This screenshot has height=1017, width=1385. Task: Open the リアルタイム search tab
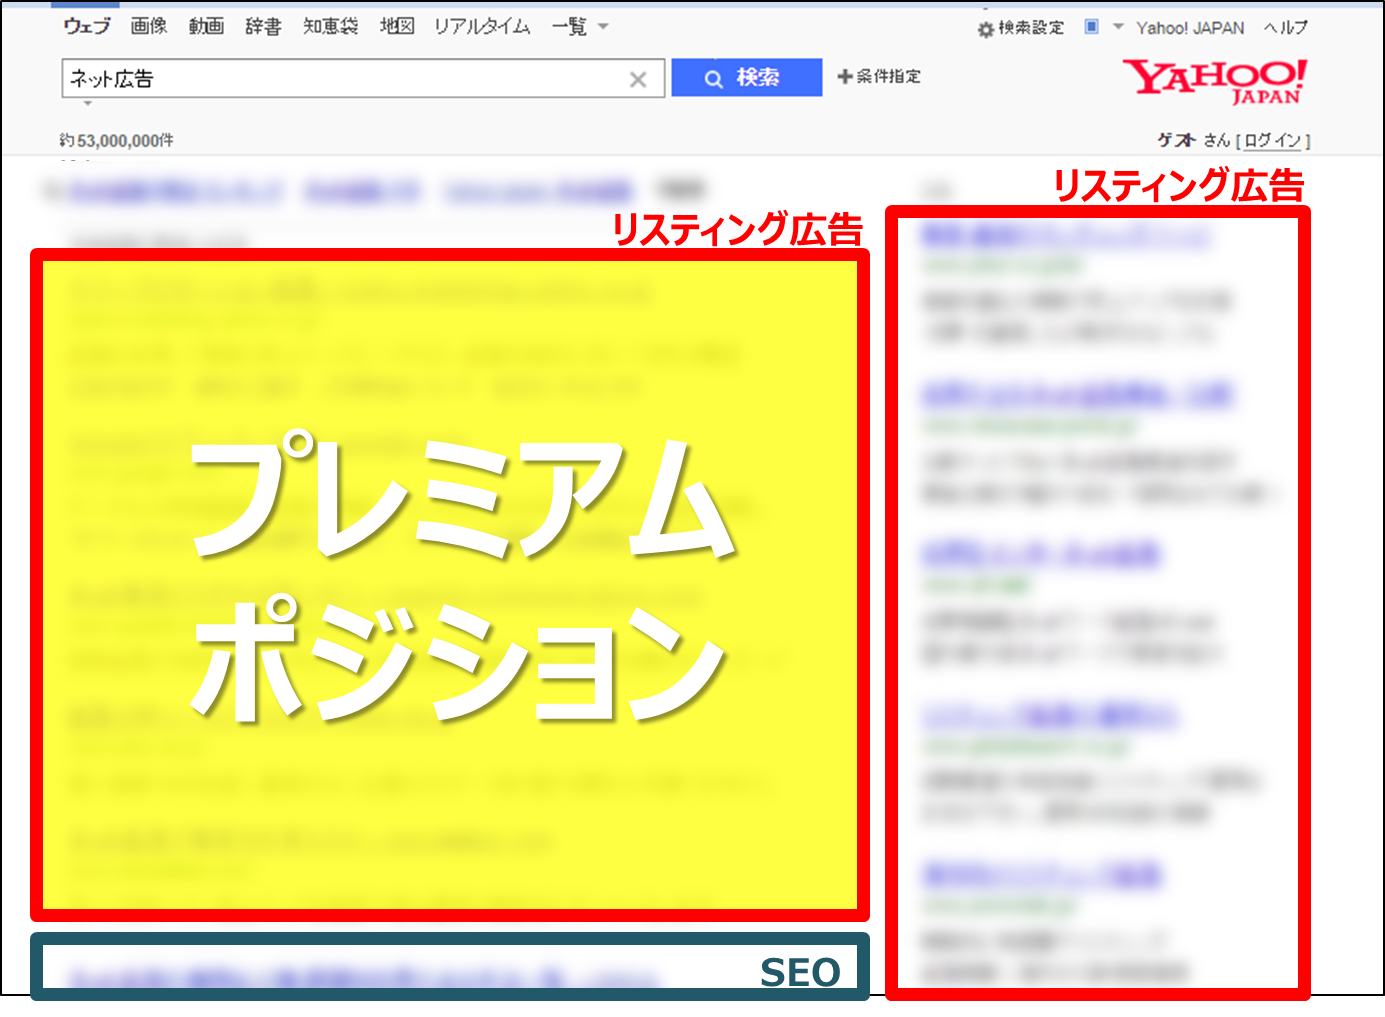[x=481, y=27]
